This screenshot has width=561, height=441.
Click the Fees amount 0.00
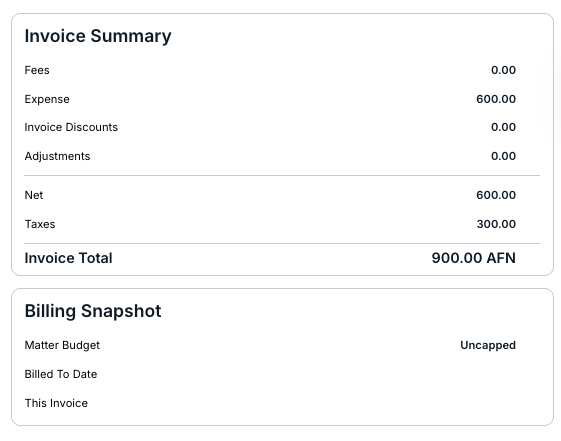point(503,70)
